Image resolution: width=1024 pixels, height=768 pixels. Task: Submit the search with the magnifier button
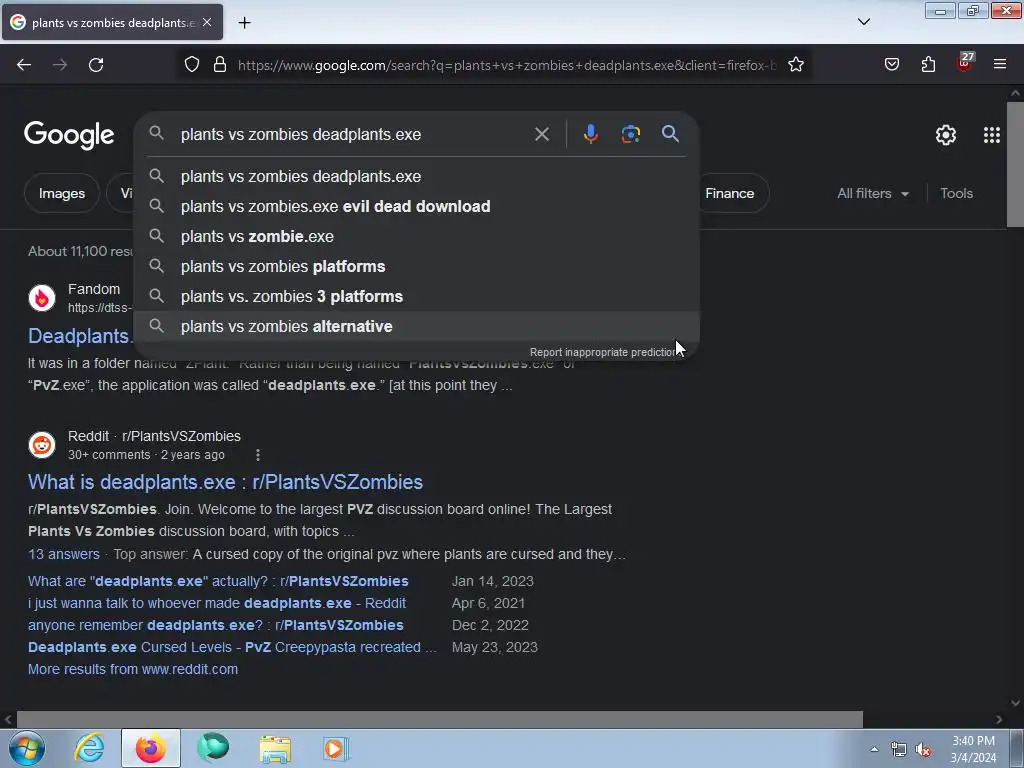671,134
